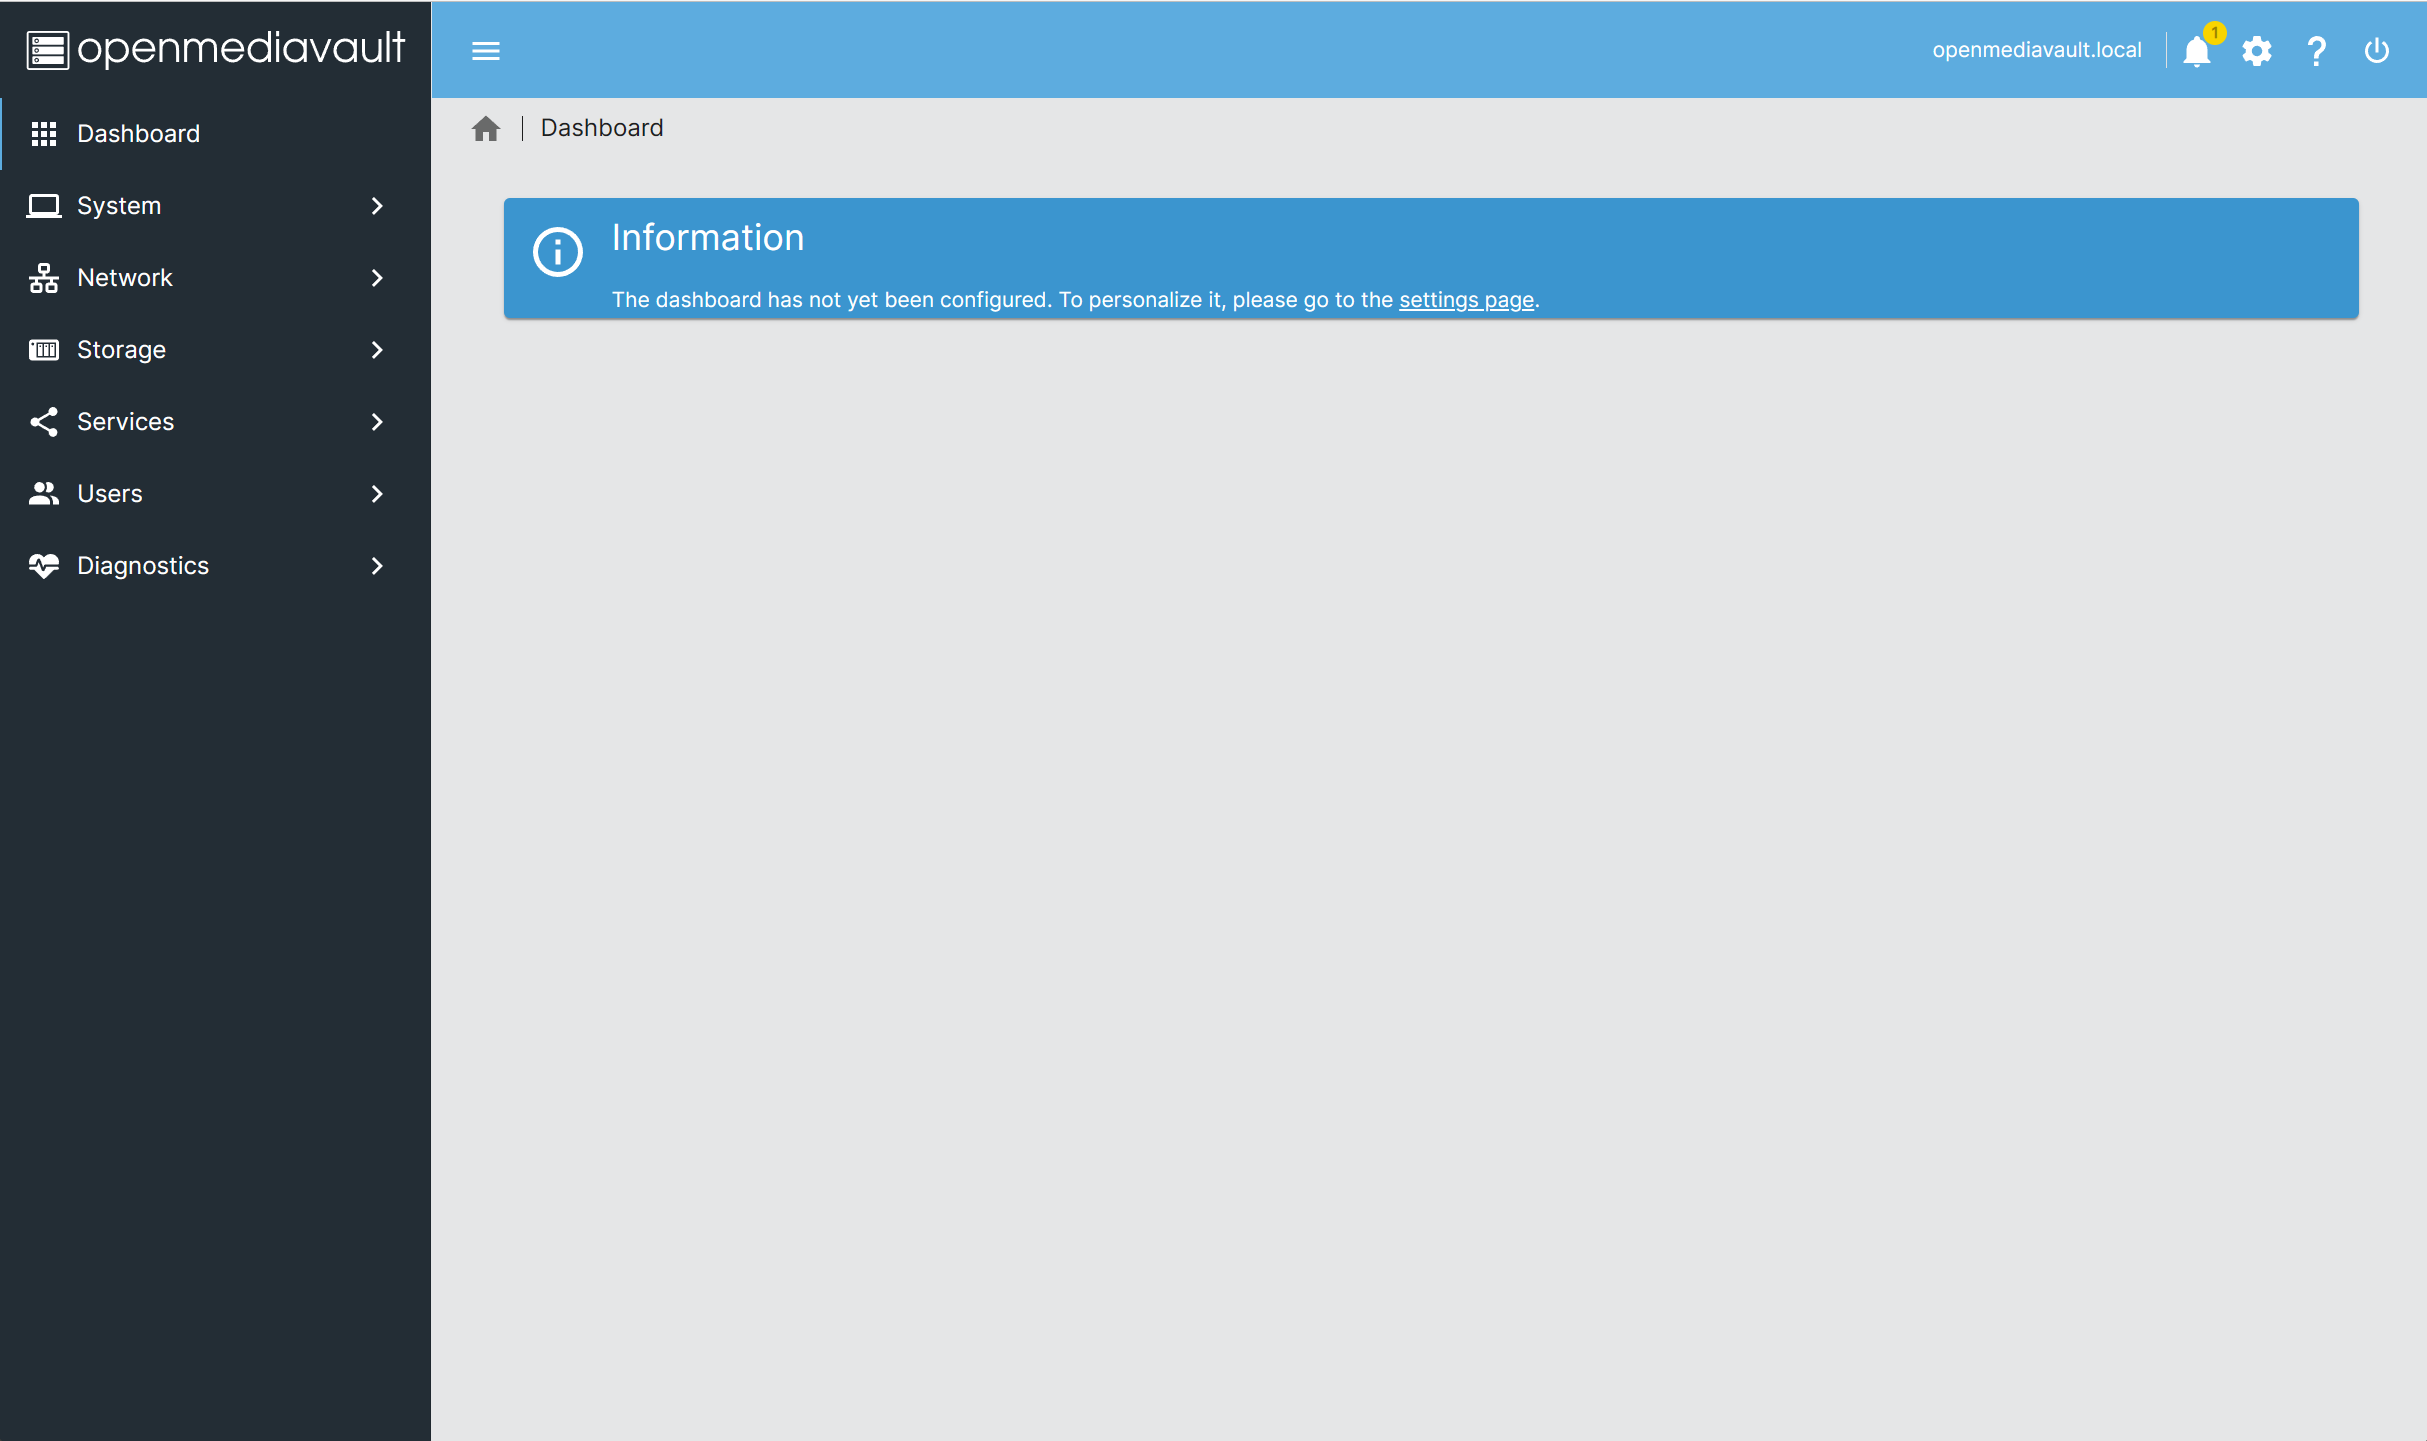Open the help question mark menu
Image resolution: width=2427 pixels, height=1441 pixels.
tap(2316, 51)
